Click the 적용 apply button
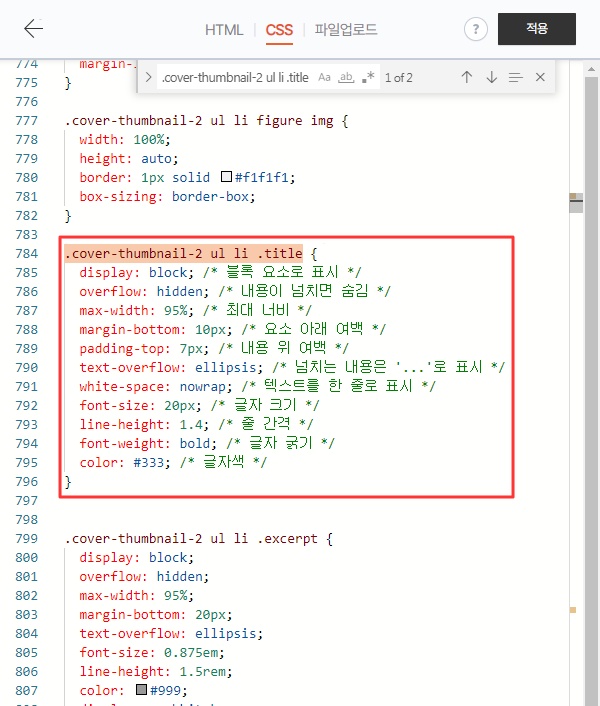The width and height of the screenshot is (600, 706). click(537, 29)
